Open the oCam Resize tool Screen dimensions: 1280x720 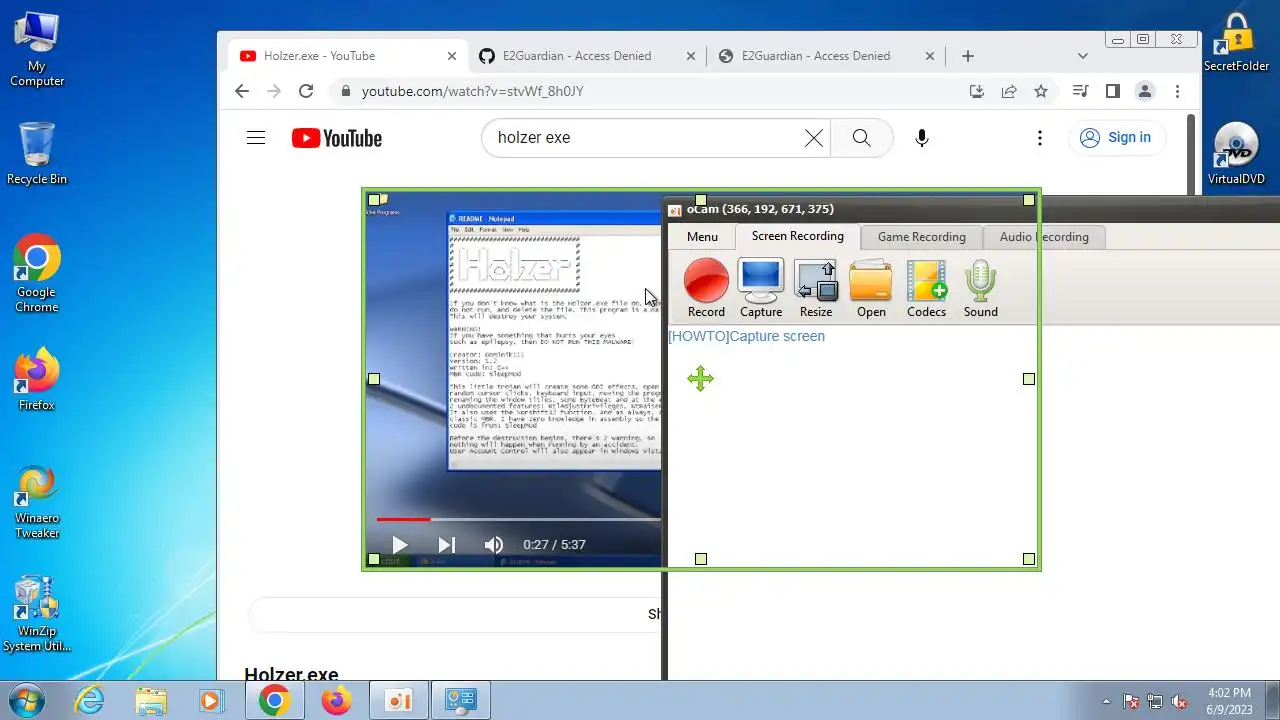[x=815, y=289]
